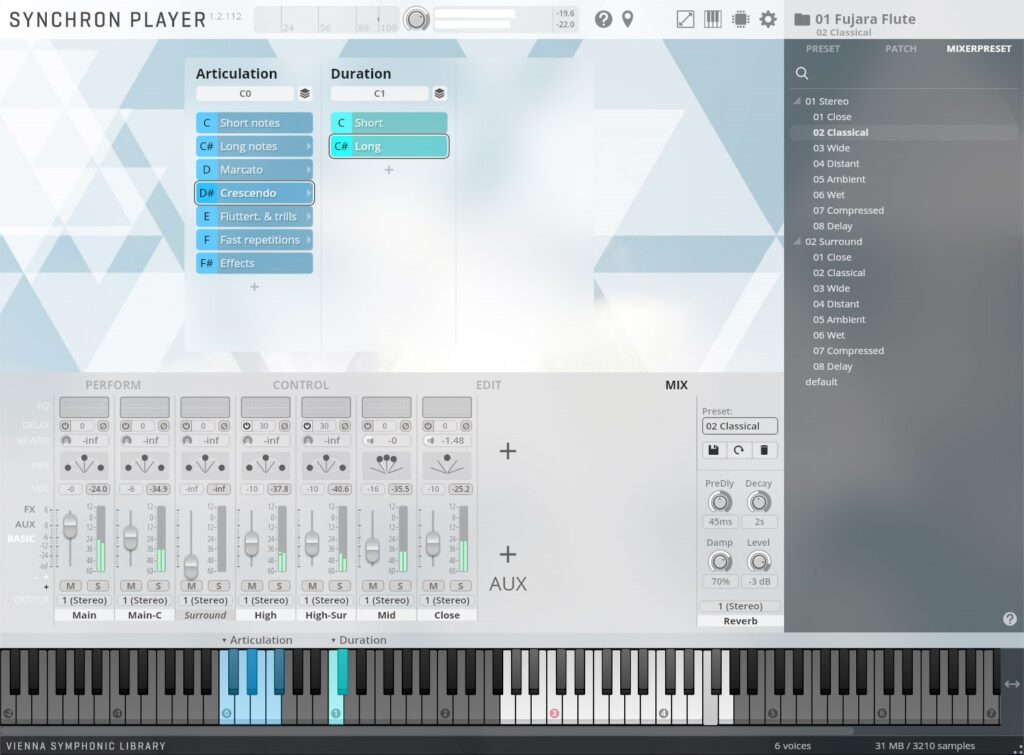Viewport: 1024px width, 755px height.
Task: Click the resize window icon in header
Action: click(x=685, y=19)
